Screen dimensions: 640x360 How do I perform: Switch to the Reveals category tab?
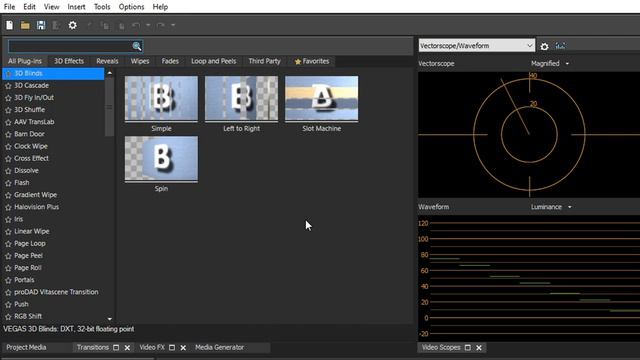[x=107, y=61]
